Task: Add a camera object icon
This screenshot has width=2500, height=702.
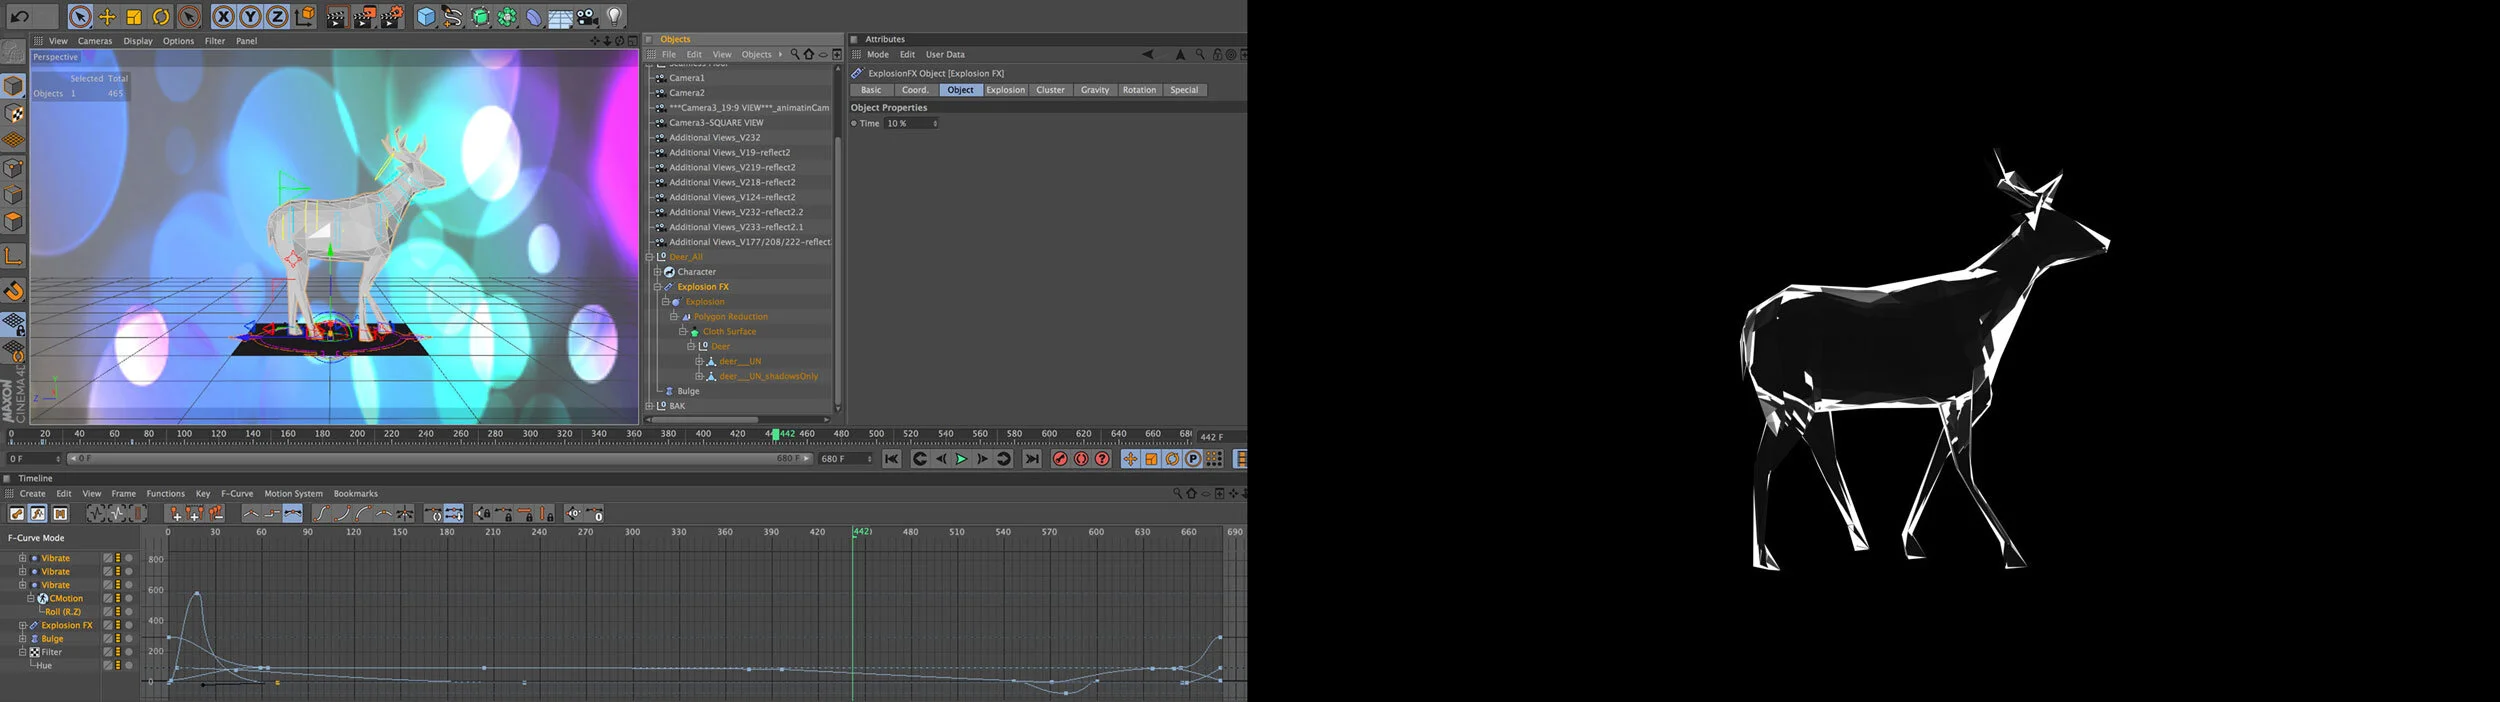Action: click(587, 16)
